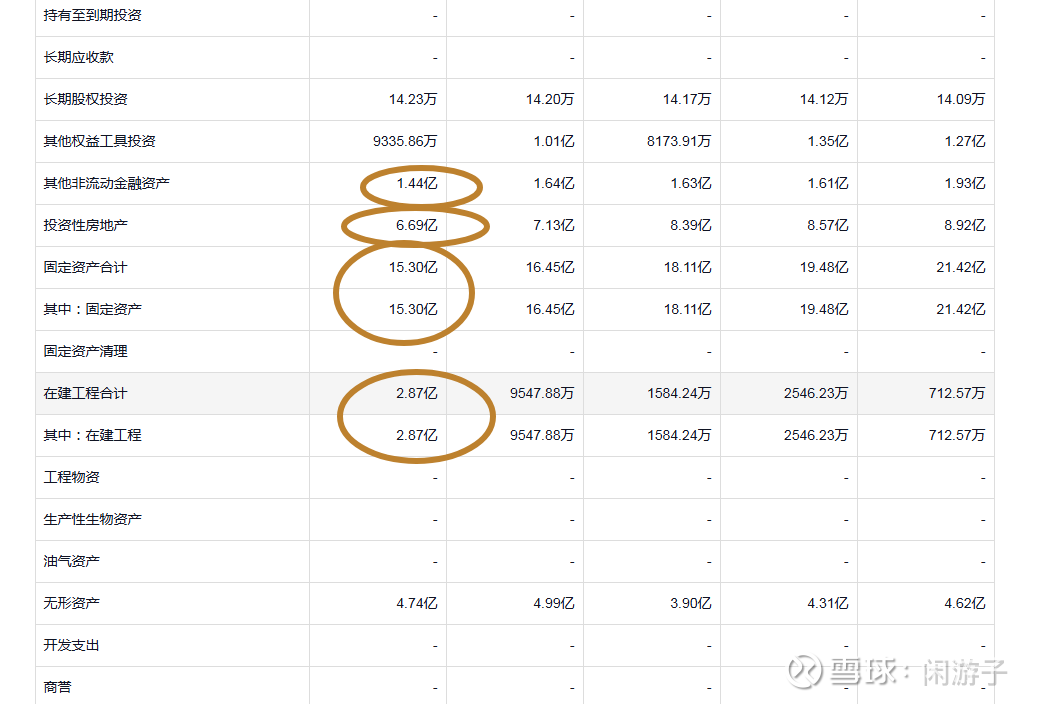Image resolution: width=1038 pixels, height=704 pixels.
Task: Click the 其他非流动金融资产 row label
Action: pyautogui.click(x=107, y=184)
